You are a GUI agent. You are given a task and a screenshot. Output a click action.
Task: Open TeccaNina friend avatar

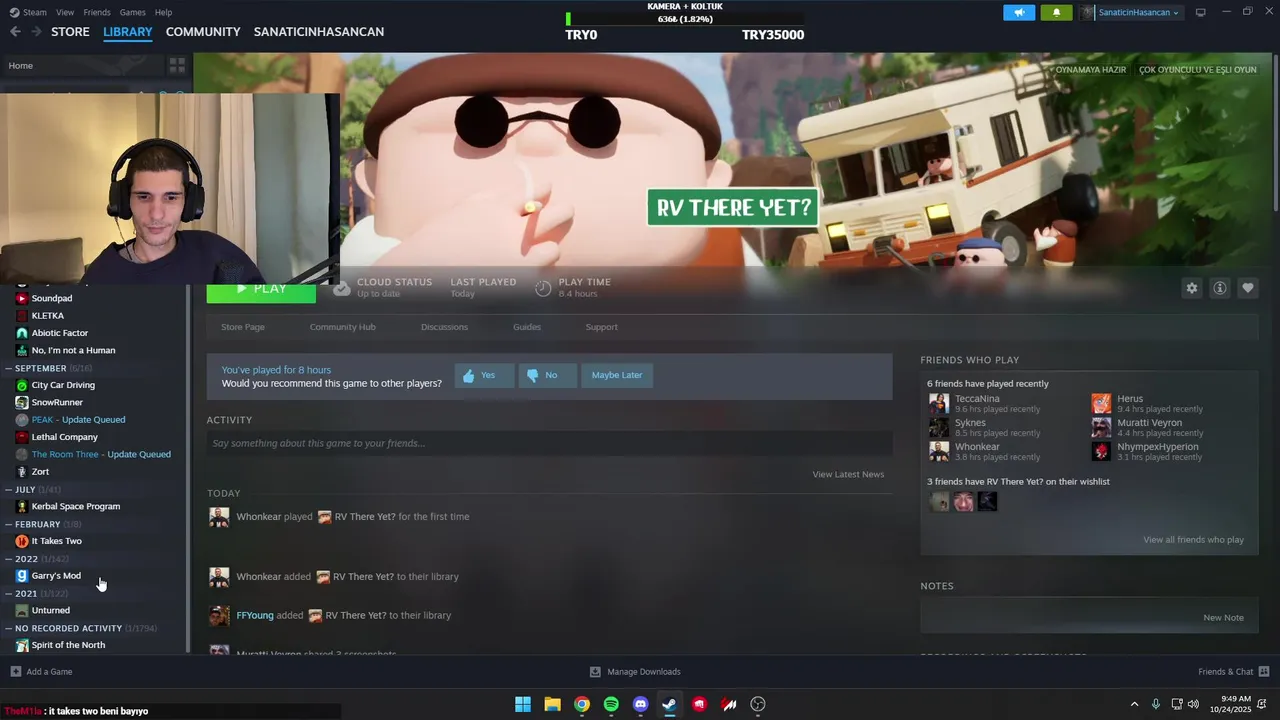click(x=938, y=403)
